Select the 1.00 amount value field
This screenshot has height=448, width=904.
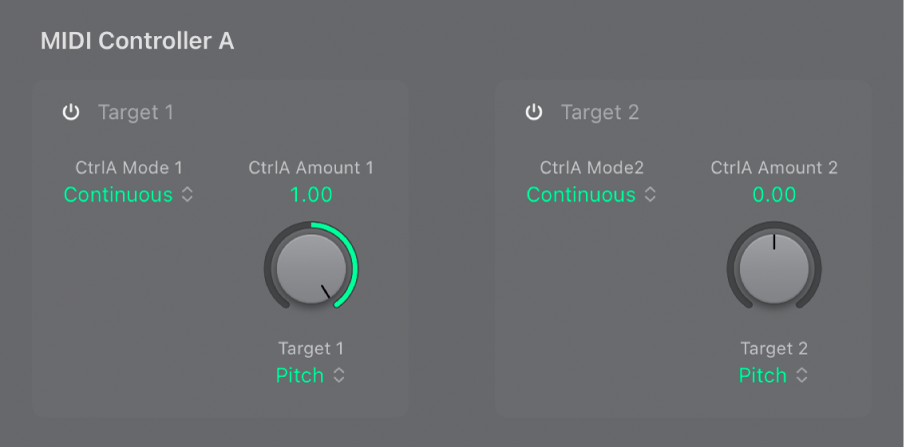pos(311,195)
